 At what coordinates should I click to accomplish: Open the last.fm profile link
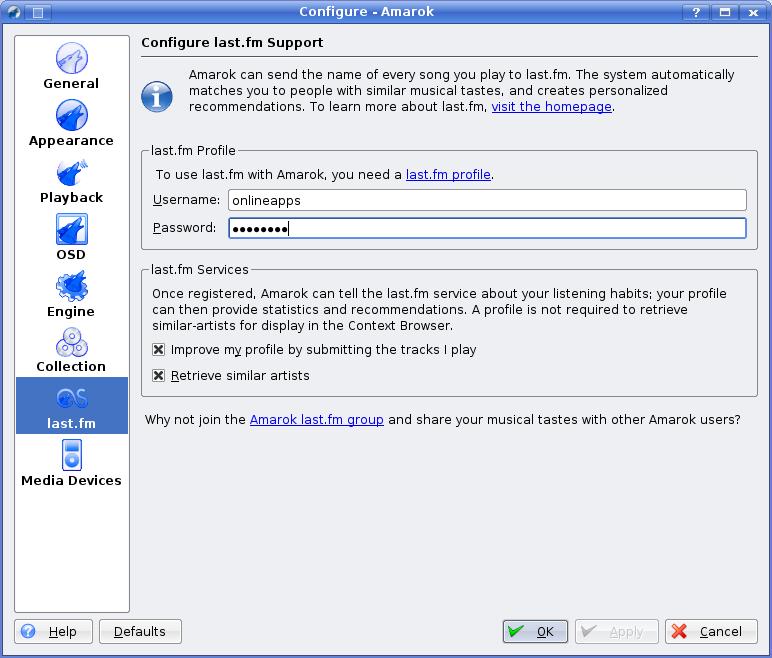448,175
